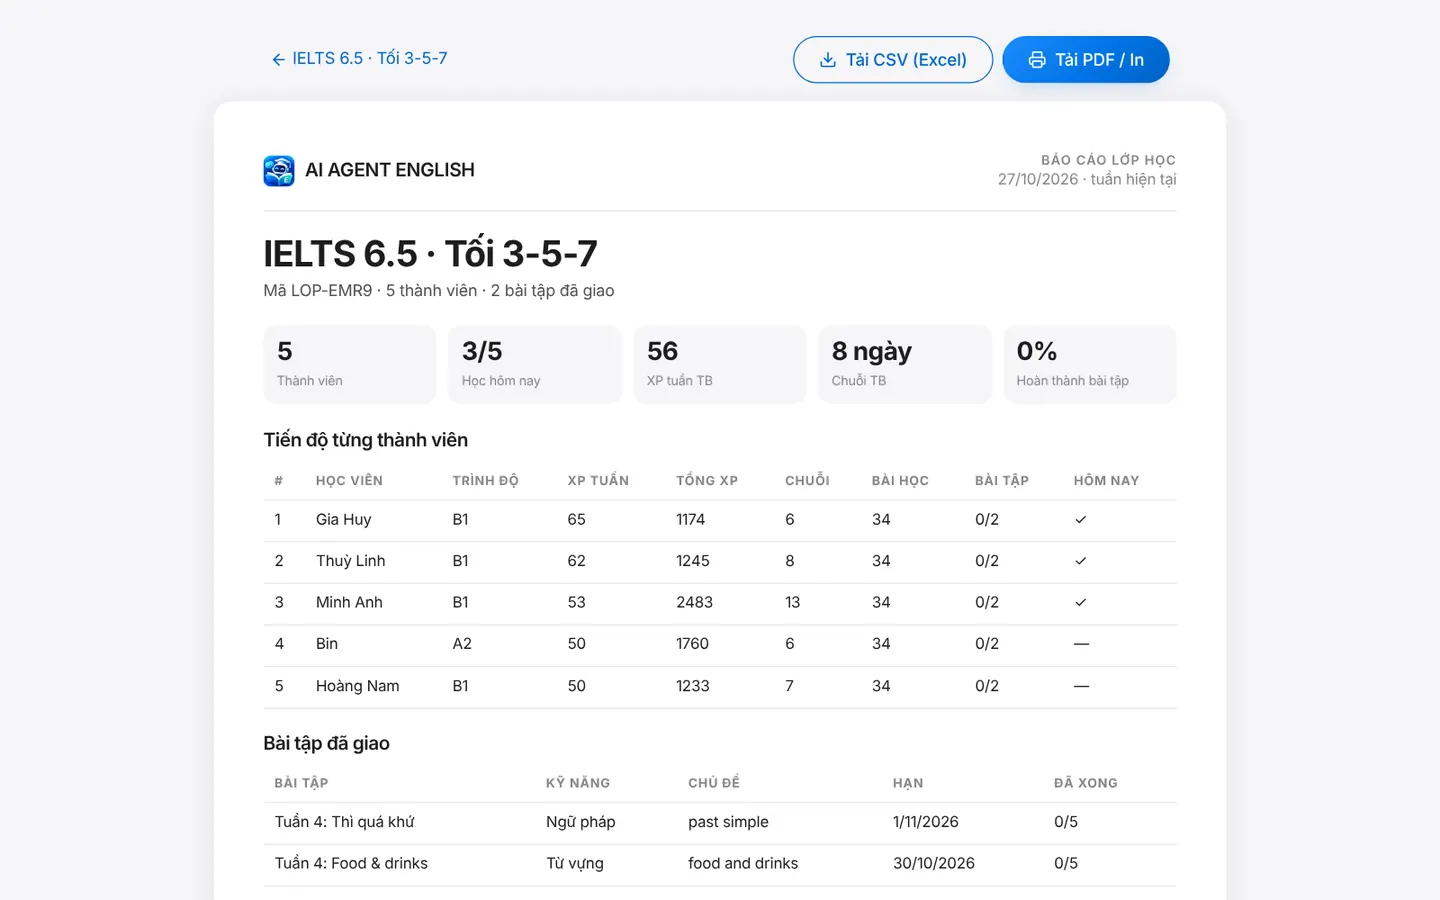
Task: Click the dash mark in Bin's Hôm nay column
Action: 1081,644
